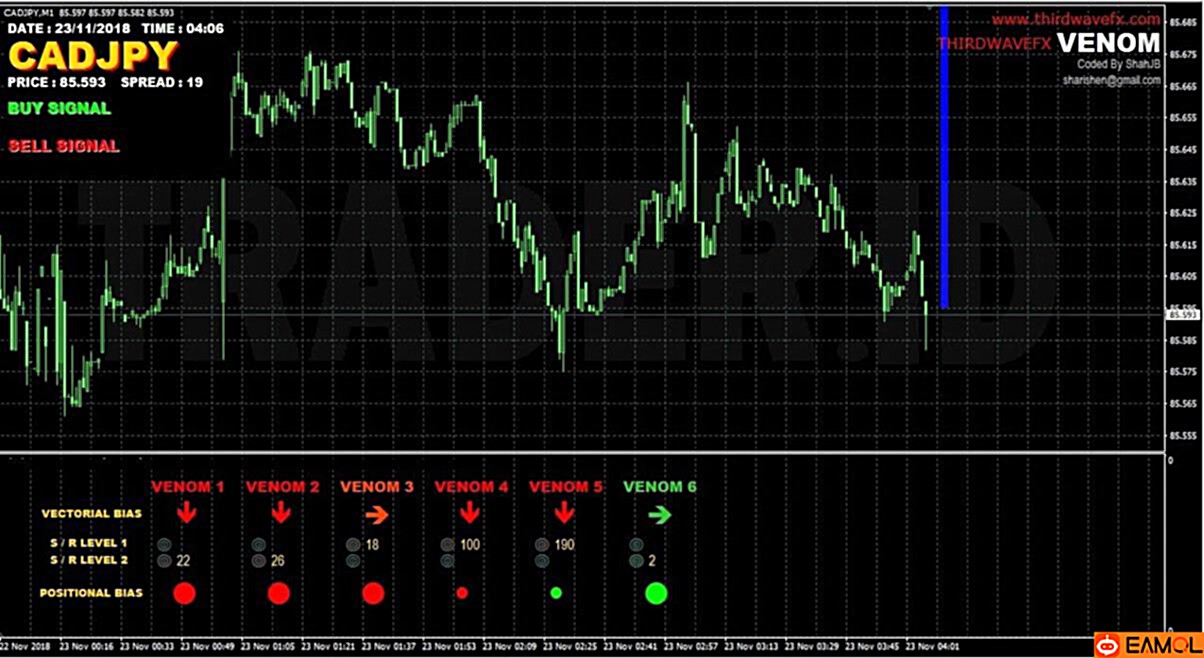
Task: Click the green BUY SIGNAL label
Action: coord(59,109)
